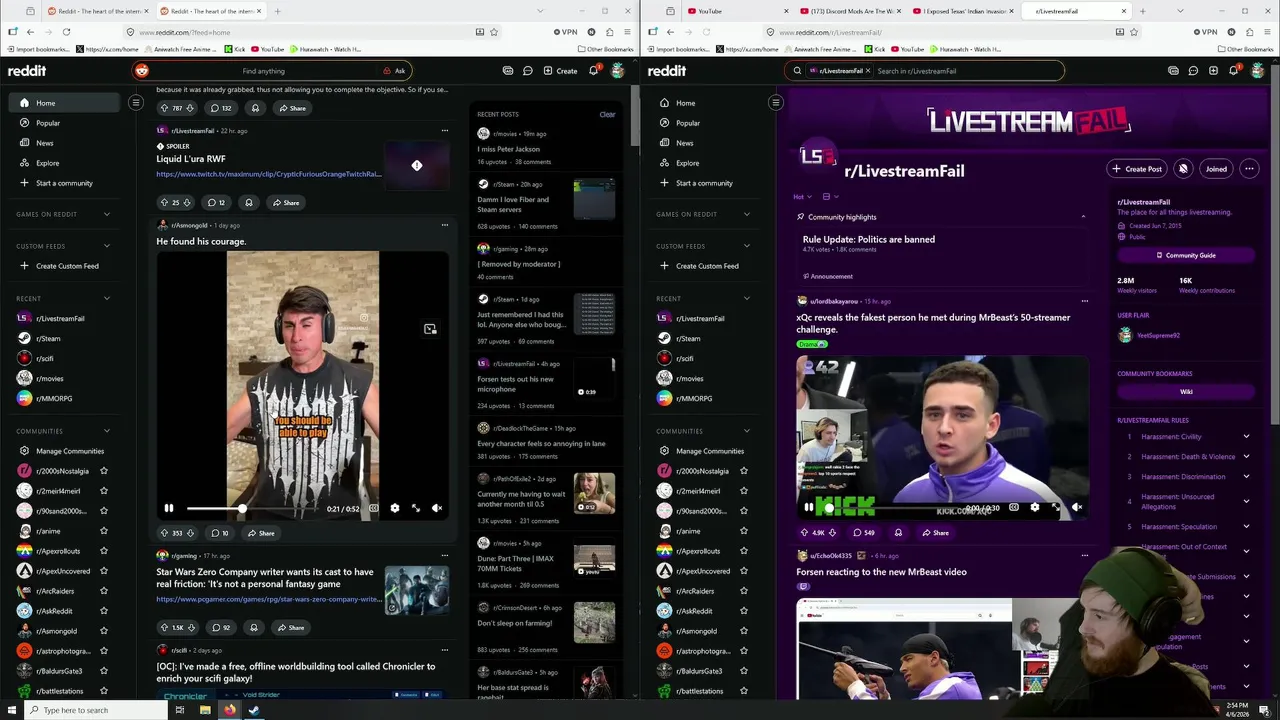Open new tab in left browser window
The width and height of the screenshot is (1280, 720).
pos(277,11)
